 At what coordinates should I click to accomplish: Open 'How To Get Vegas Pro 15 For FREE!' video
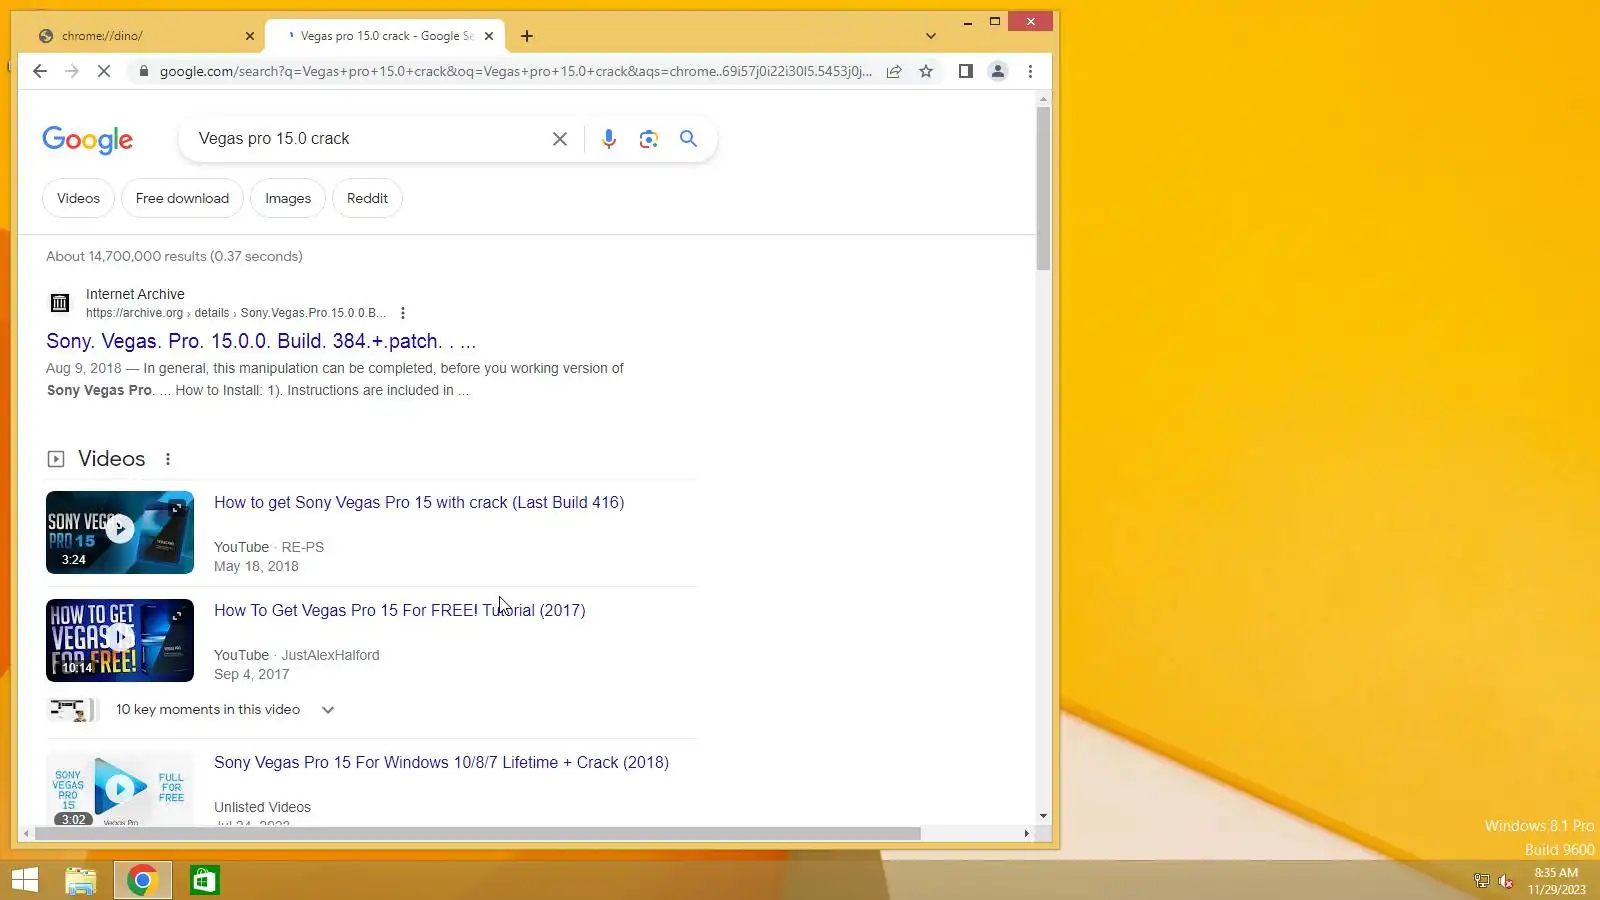[400, 610]
